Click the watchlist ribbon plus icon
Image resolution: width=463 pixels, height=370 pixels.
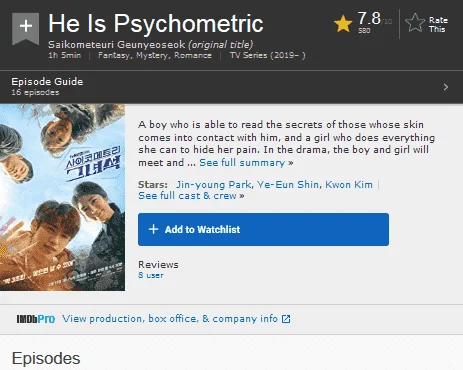pyautogui.click(x=26, y=28)
